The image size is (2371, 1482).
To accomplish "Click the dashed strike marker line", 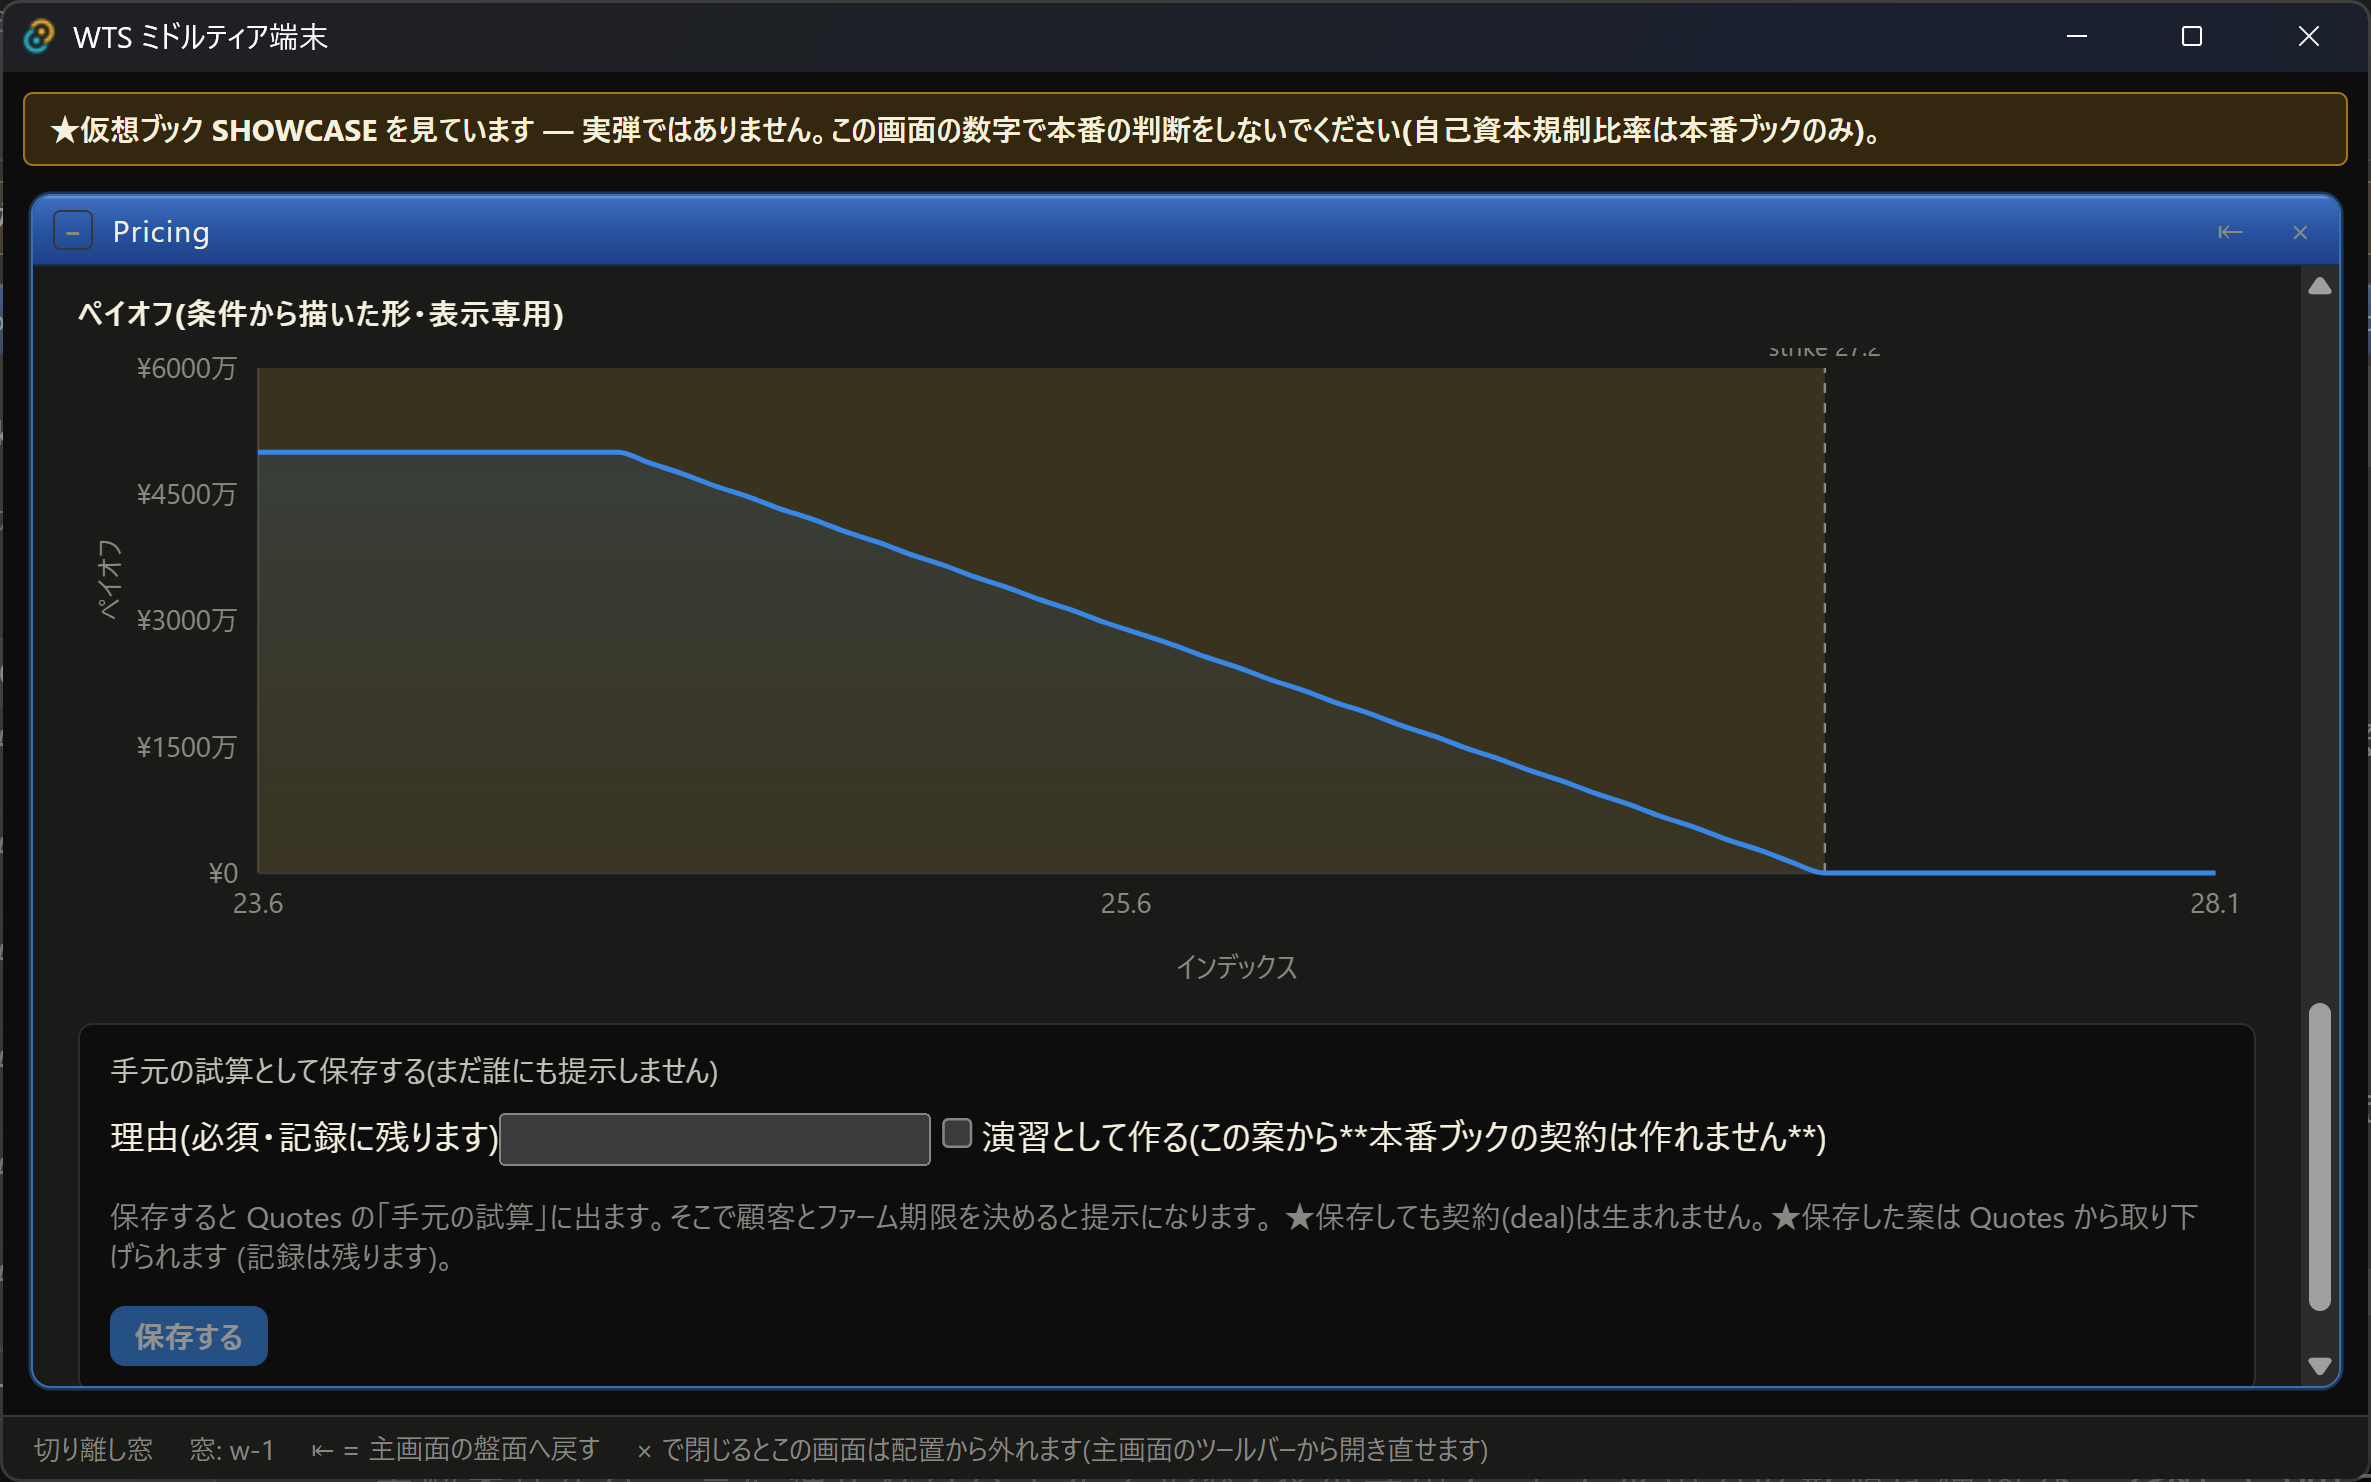I will click(1824, 620).
